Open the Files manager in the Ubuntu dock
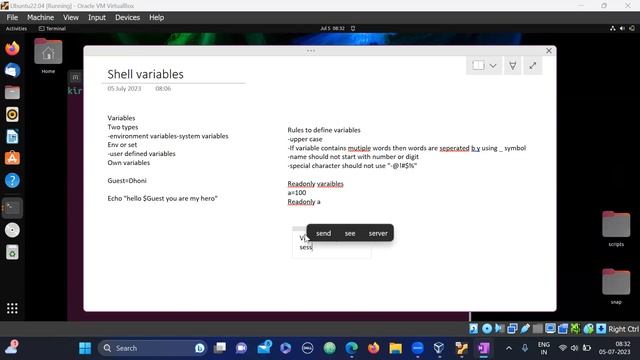This screenshot has width=640, height=360. pos(12,93)
